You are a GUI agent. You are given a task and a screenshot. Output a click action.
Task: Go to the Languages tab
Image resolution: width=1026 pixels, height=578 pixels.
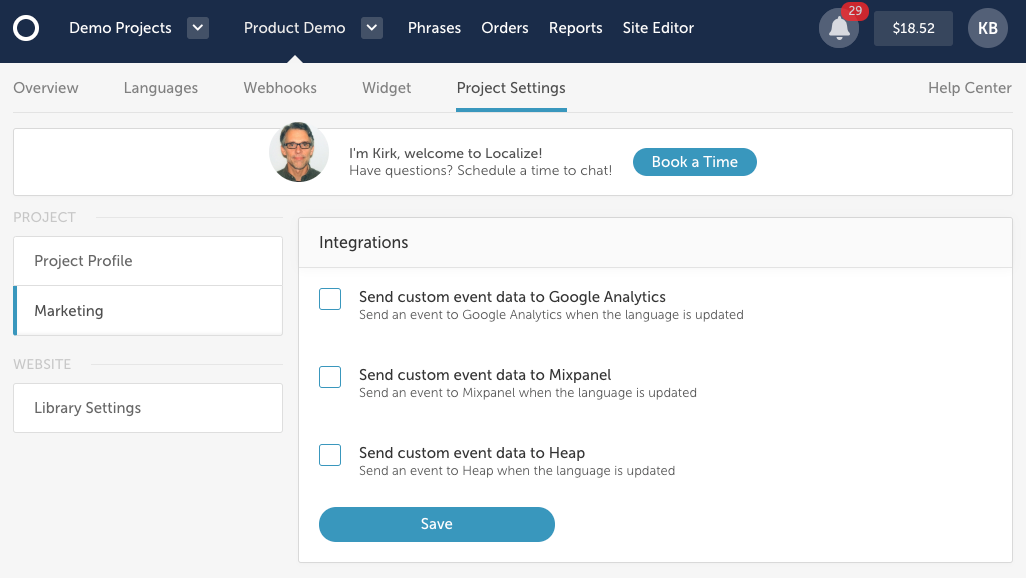[161, 88]
